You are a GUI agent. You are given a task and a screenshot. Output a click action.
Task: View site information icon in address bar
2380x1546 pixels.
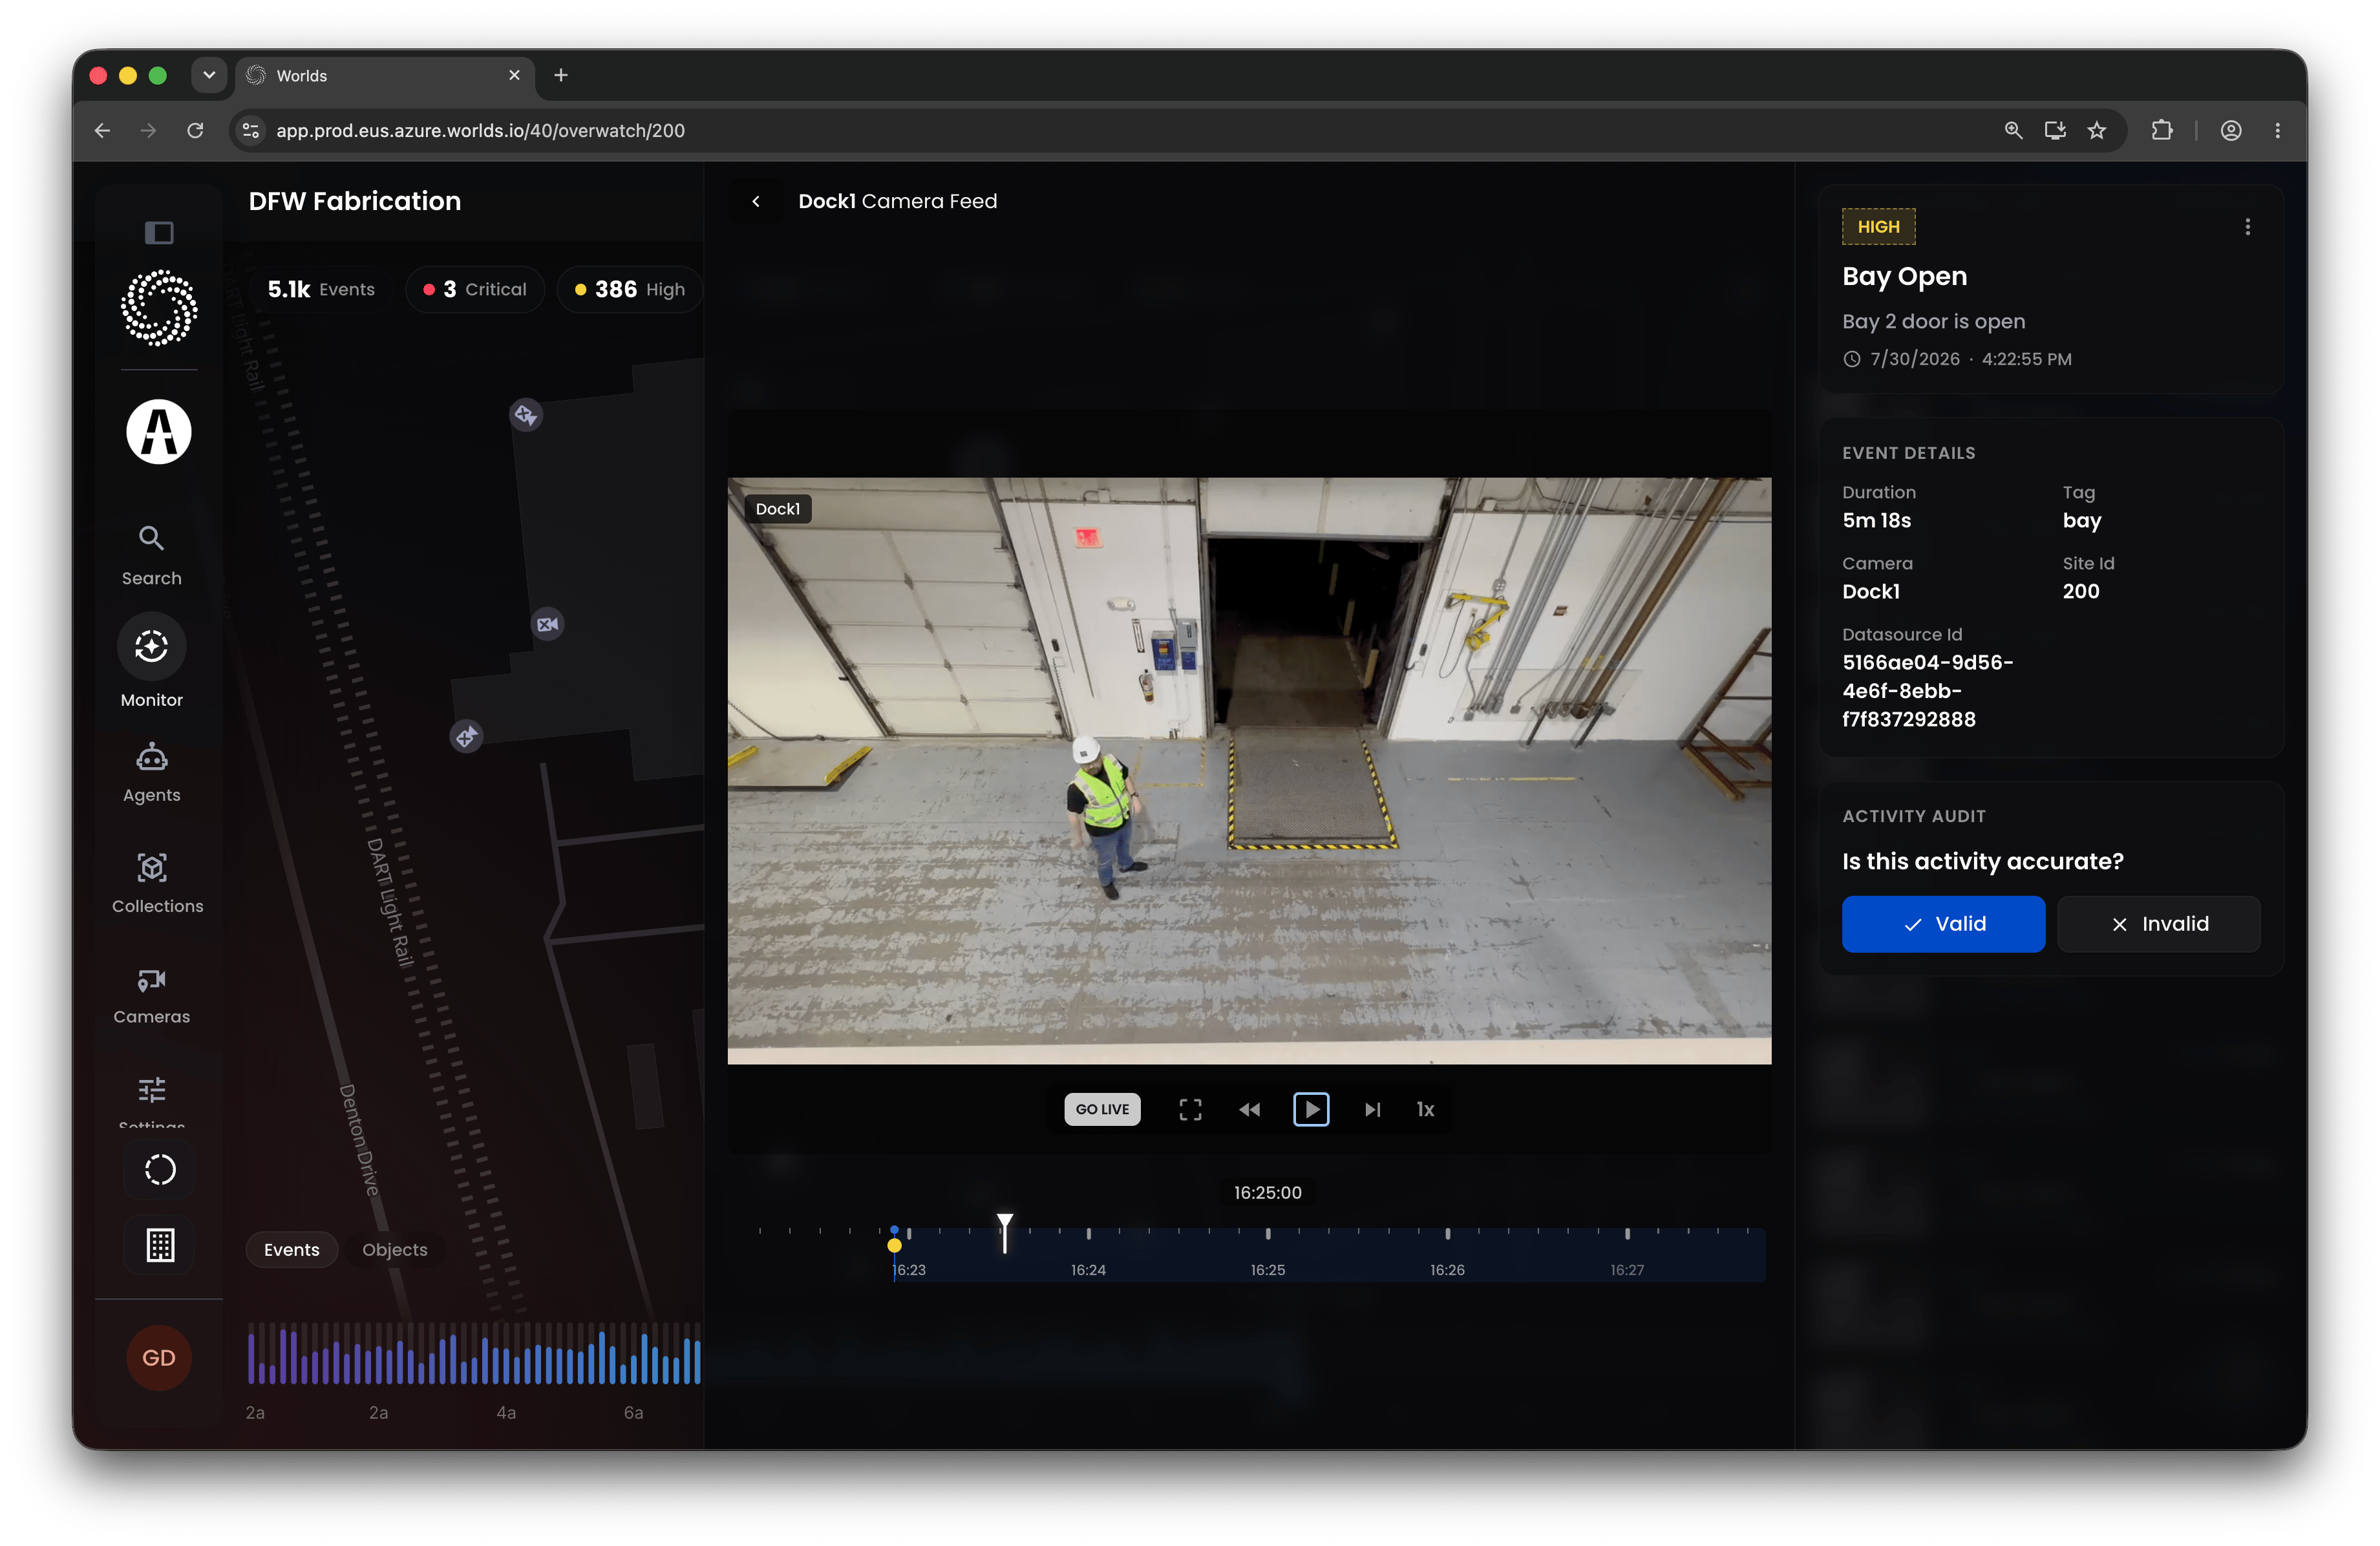click(x=251, y=130)
